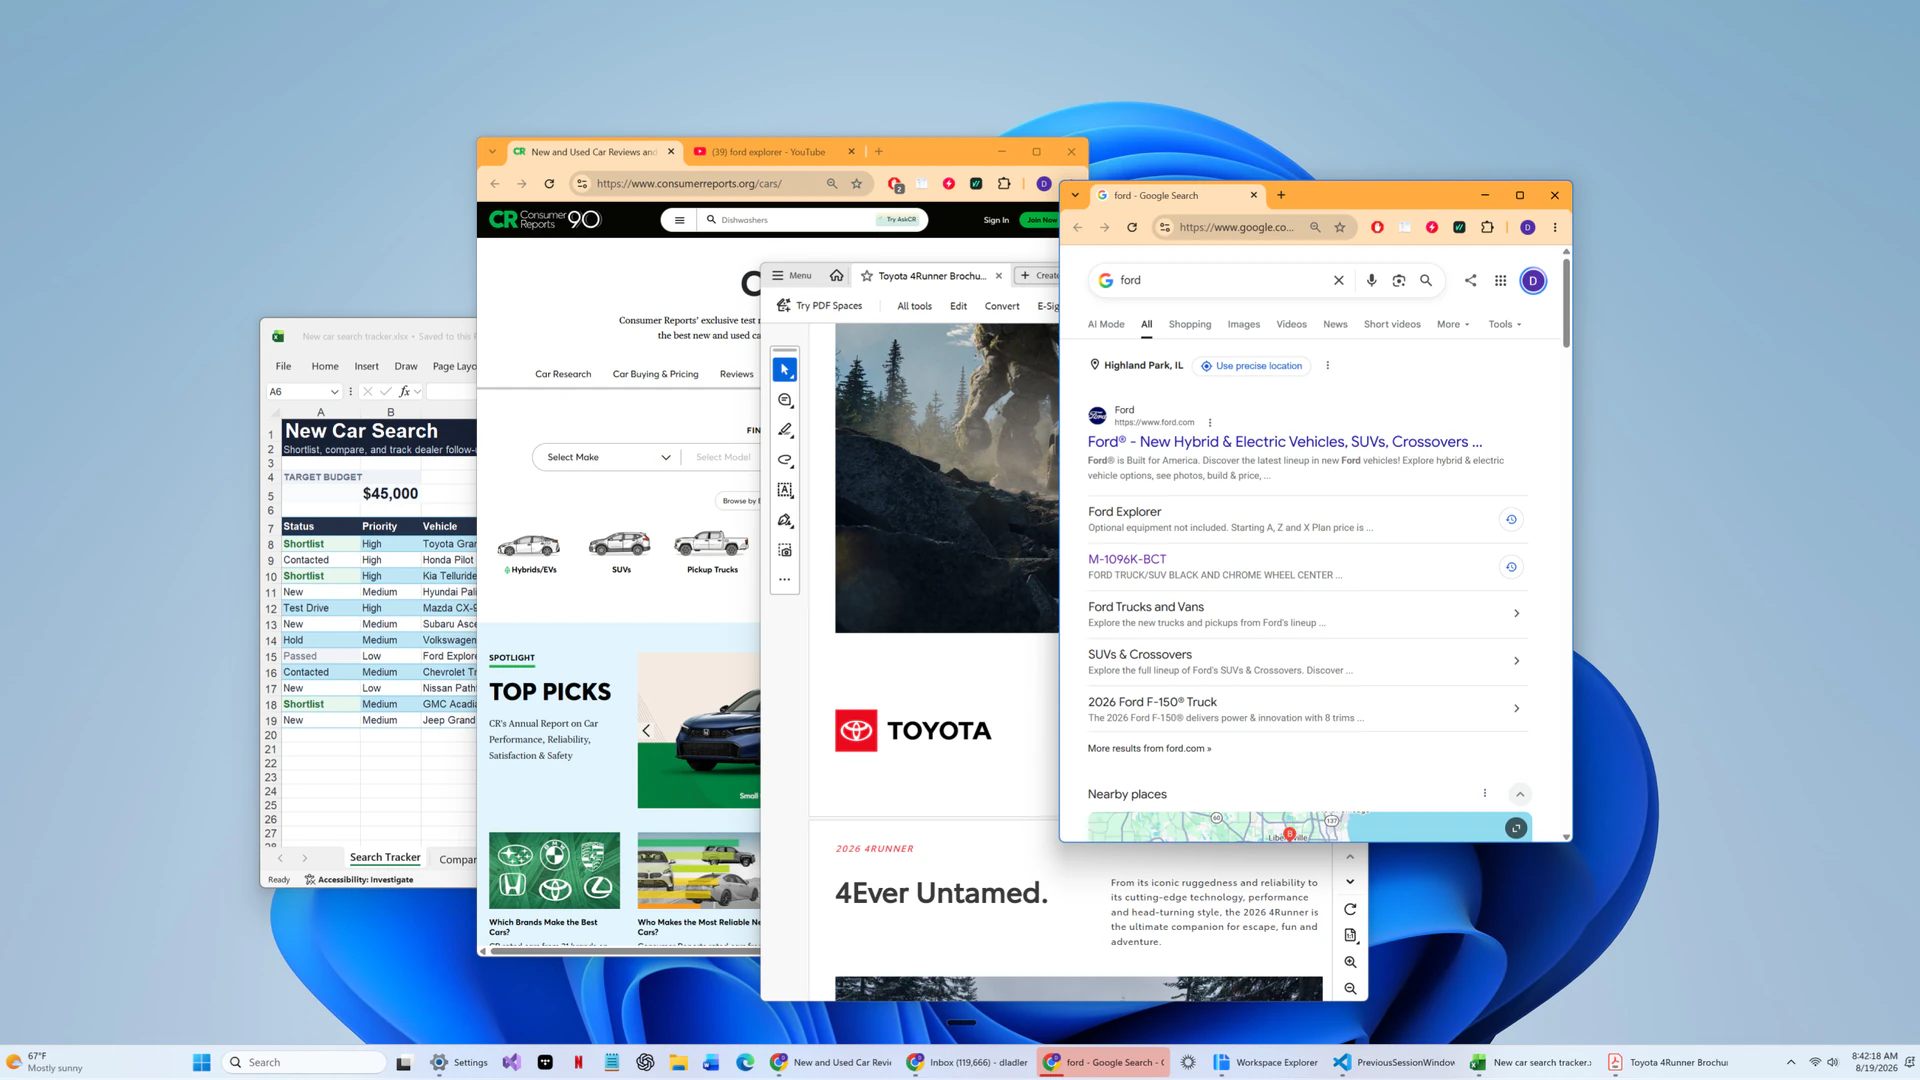Viewport: 1920px width, 1080px height.
Task: Open ChatGPT from the taskbar
Action: (645, 1062)
